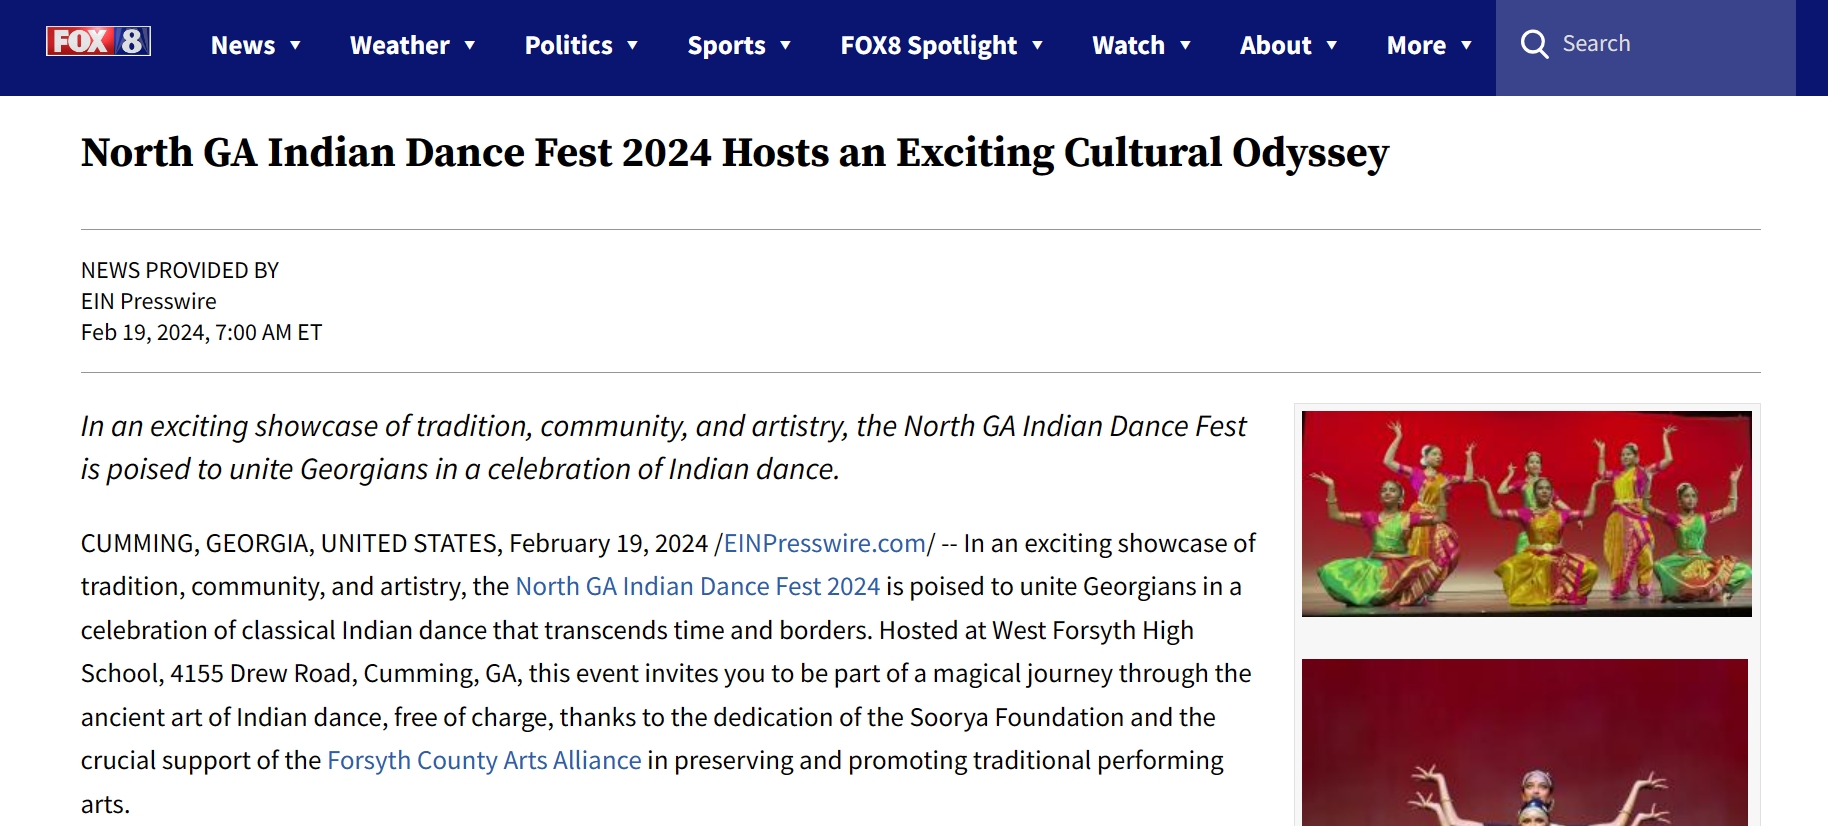
Task: Open the More menu item
Action: 1417,45
